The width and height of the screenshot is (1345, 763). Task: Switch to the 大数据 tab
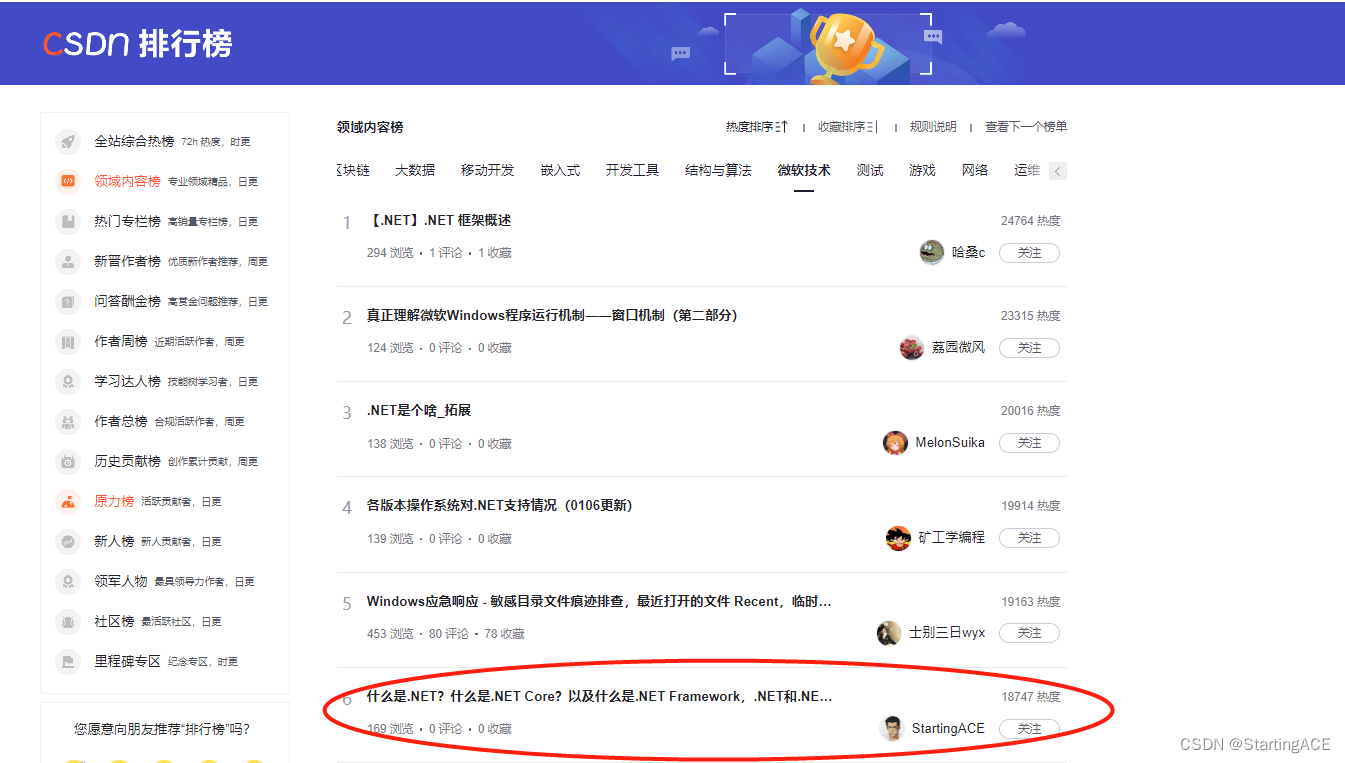click(415, 170)
